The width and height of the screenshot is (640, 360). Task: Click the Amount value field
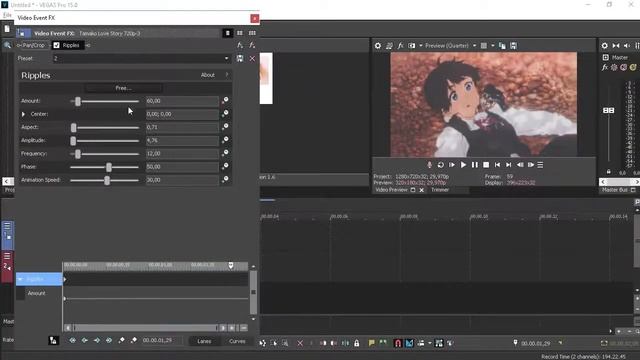point(182,101)
